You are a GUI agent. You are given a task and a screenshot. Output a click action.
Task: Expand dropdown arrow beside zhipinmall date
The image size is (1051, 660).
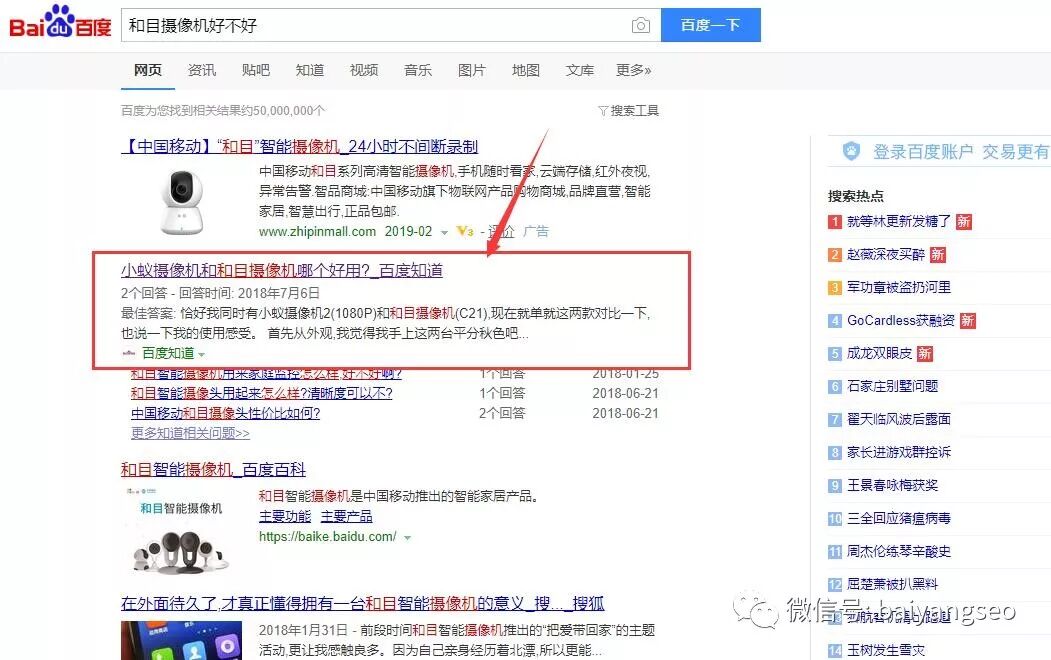444,233
